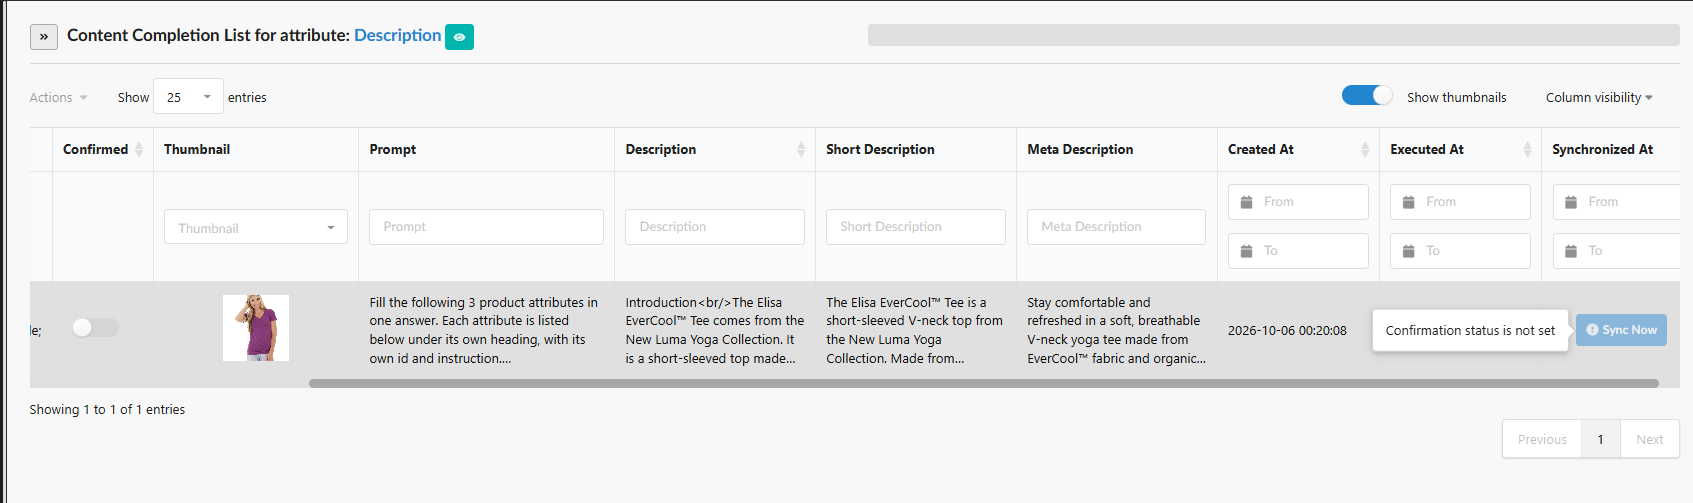Go to page 1 in pagination
Screen dimensions: 1693x503
1601,439
